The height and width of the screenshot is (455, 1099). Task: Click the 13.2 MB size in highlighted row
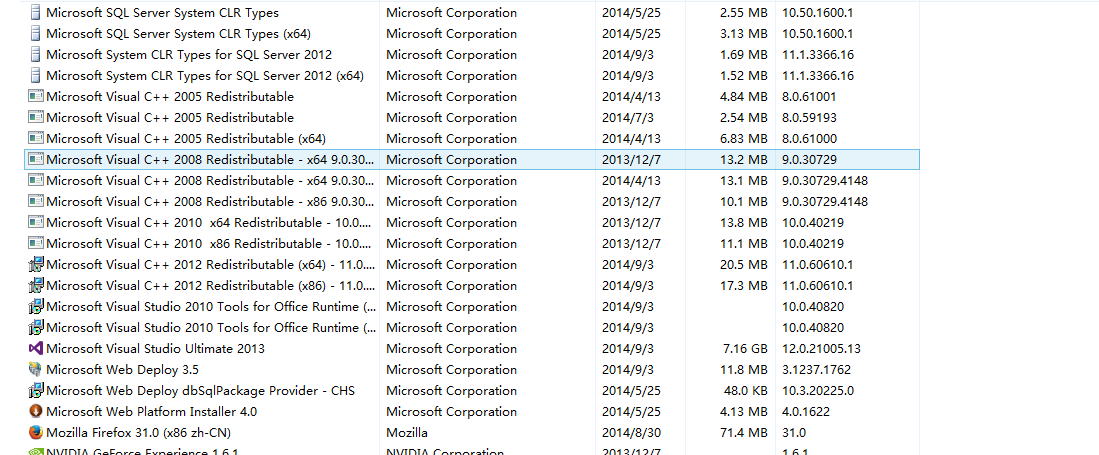coord(744,160)
